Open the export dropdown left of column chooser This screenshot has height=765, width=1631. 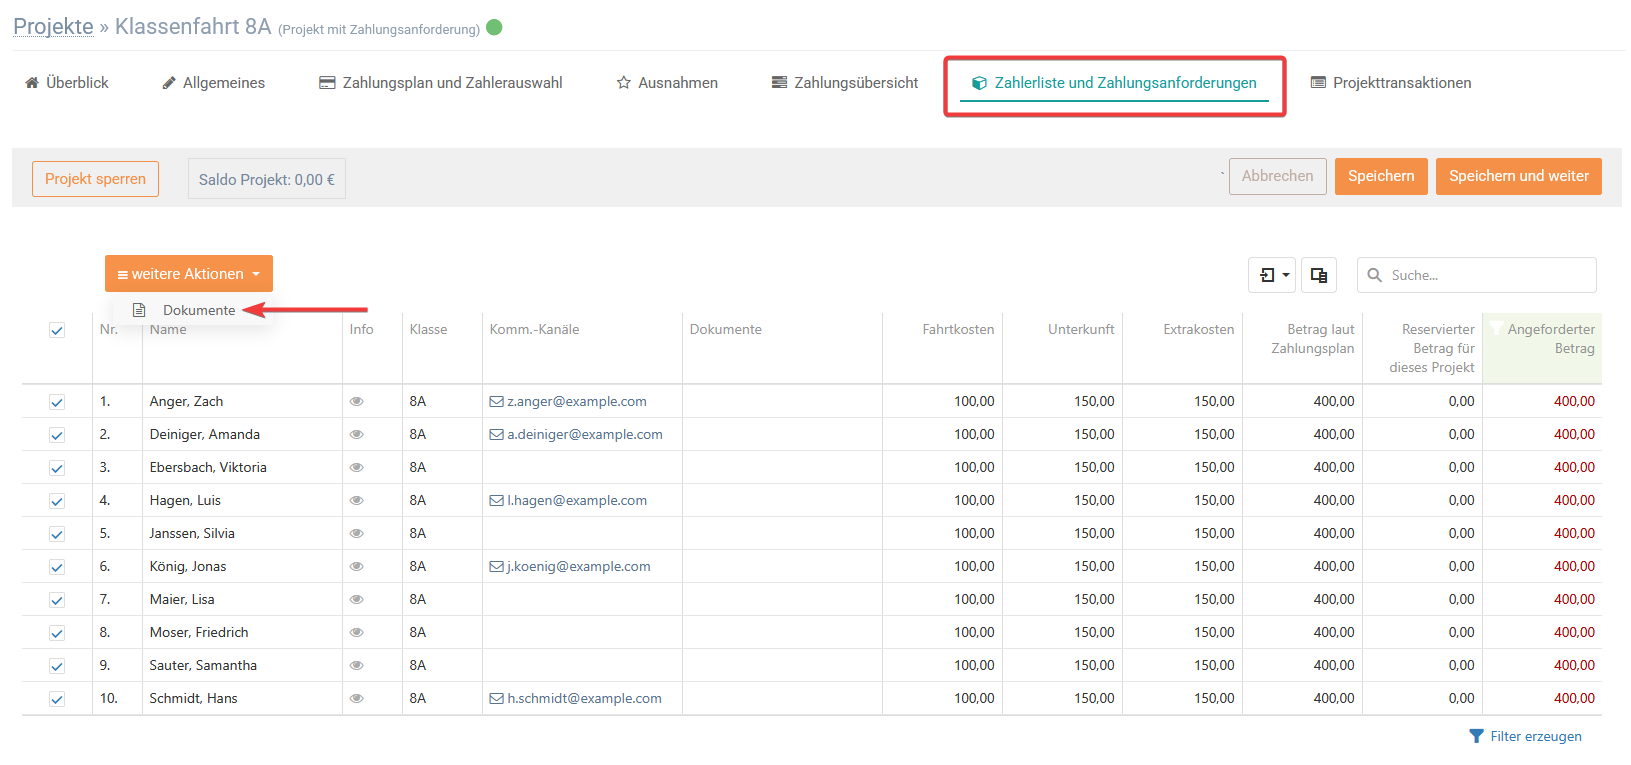point(1272,275)
